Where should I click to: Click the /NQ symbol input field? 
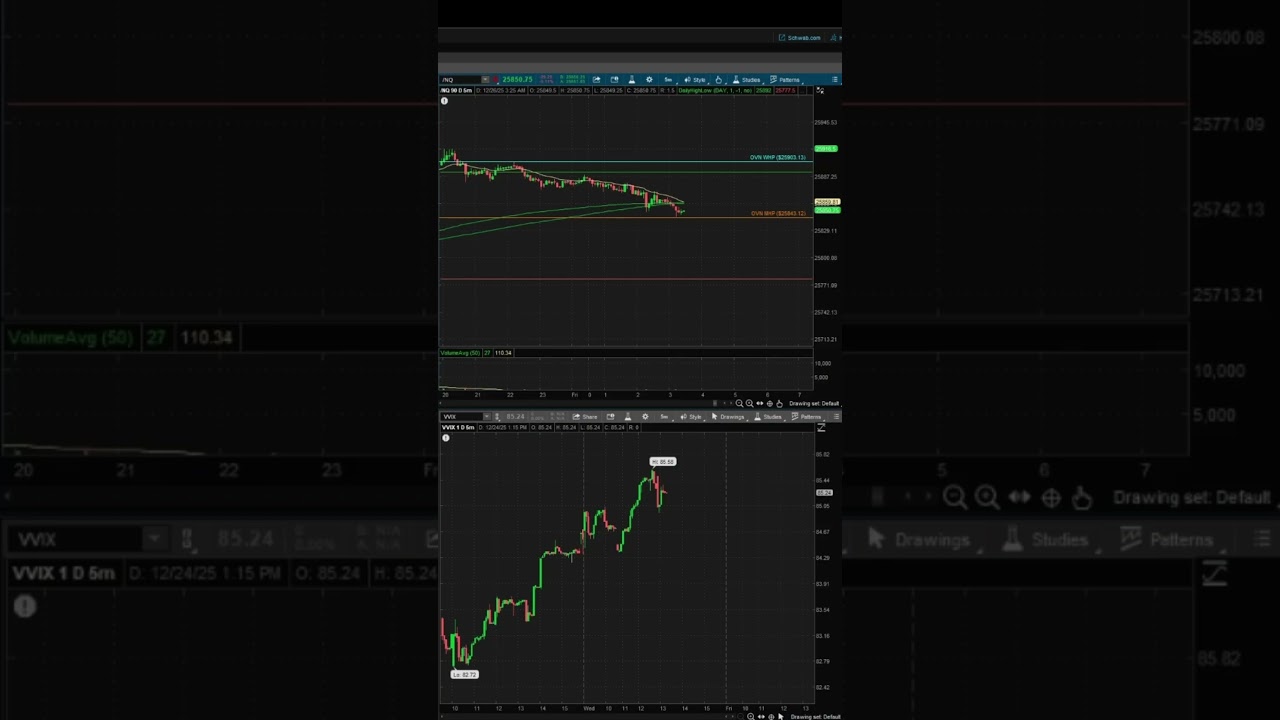(x=460, y=80)
